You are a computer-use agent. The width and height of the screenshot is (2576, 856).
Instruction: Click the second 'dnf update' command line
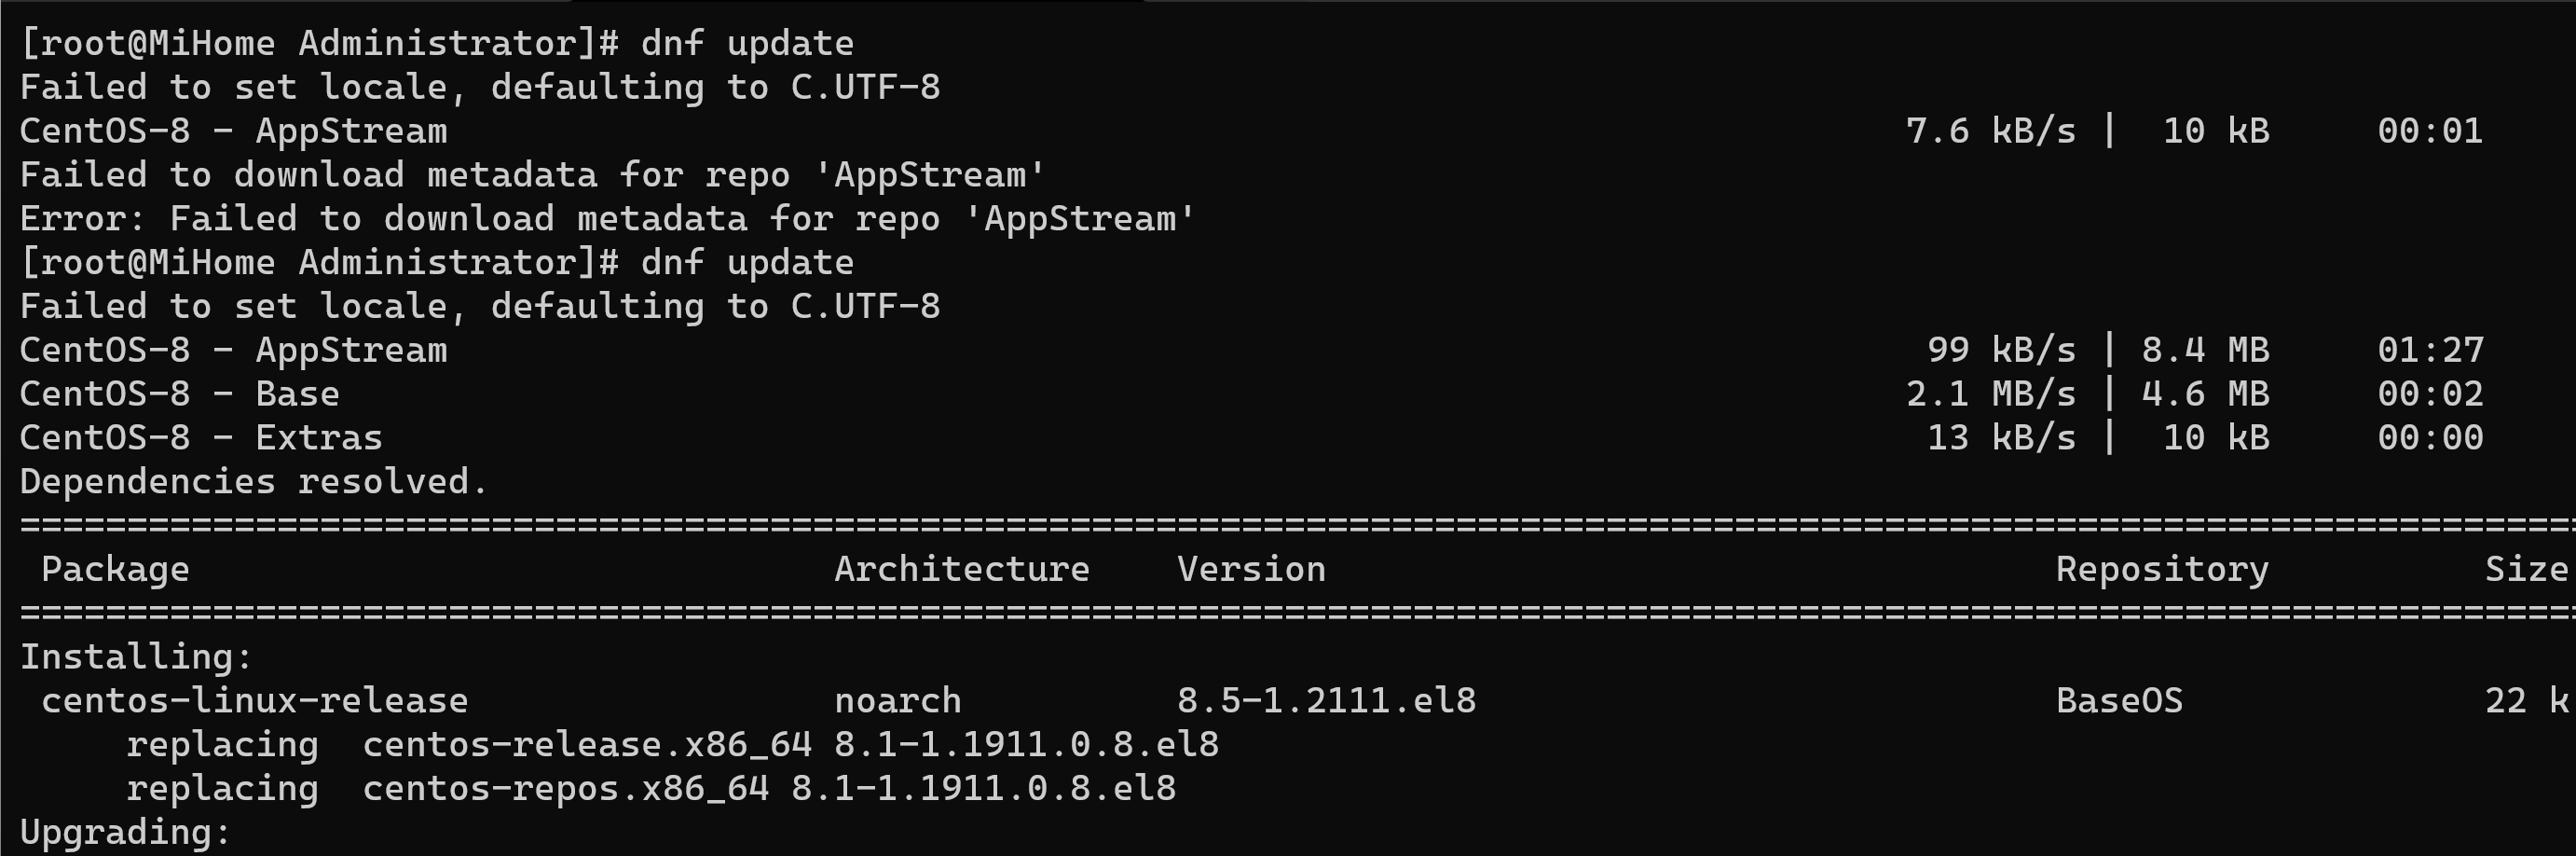tap(437, 262)
